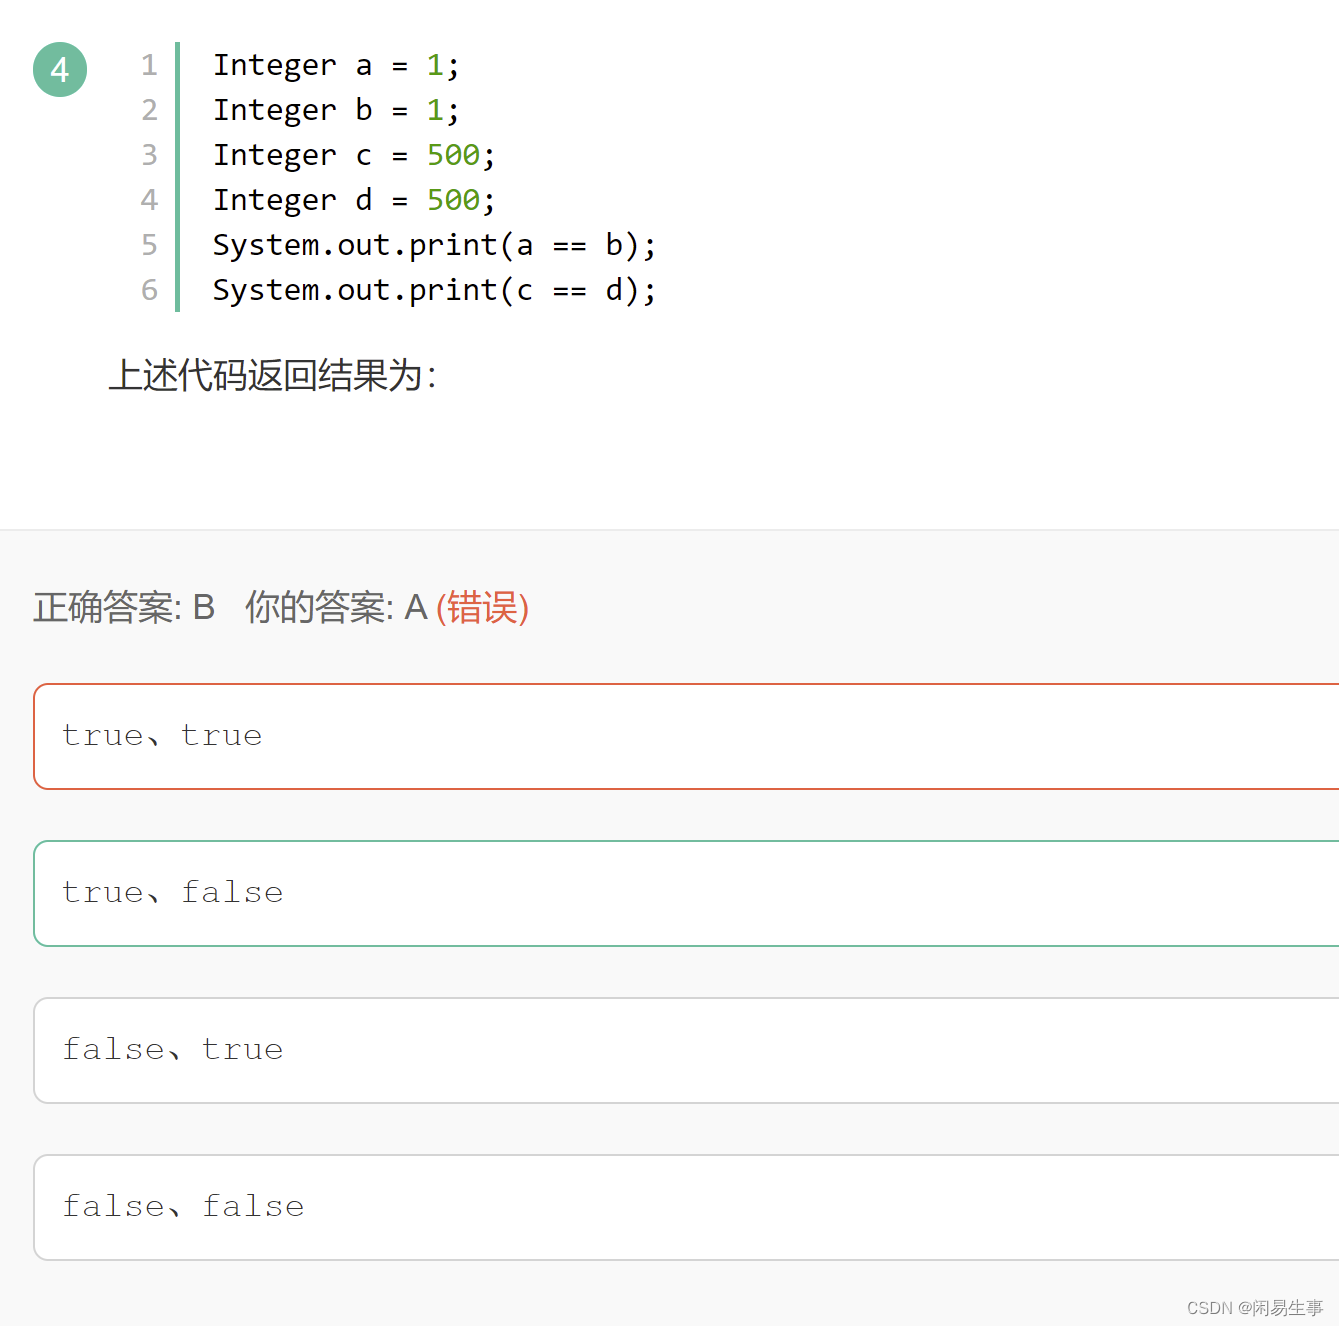The width and height of the screenshot is (1339, 1326).
Task: Click the "System.out.print(a == b);" line
Action: tap(434, 245)
